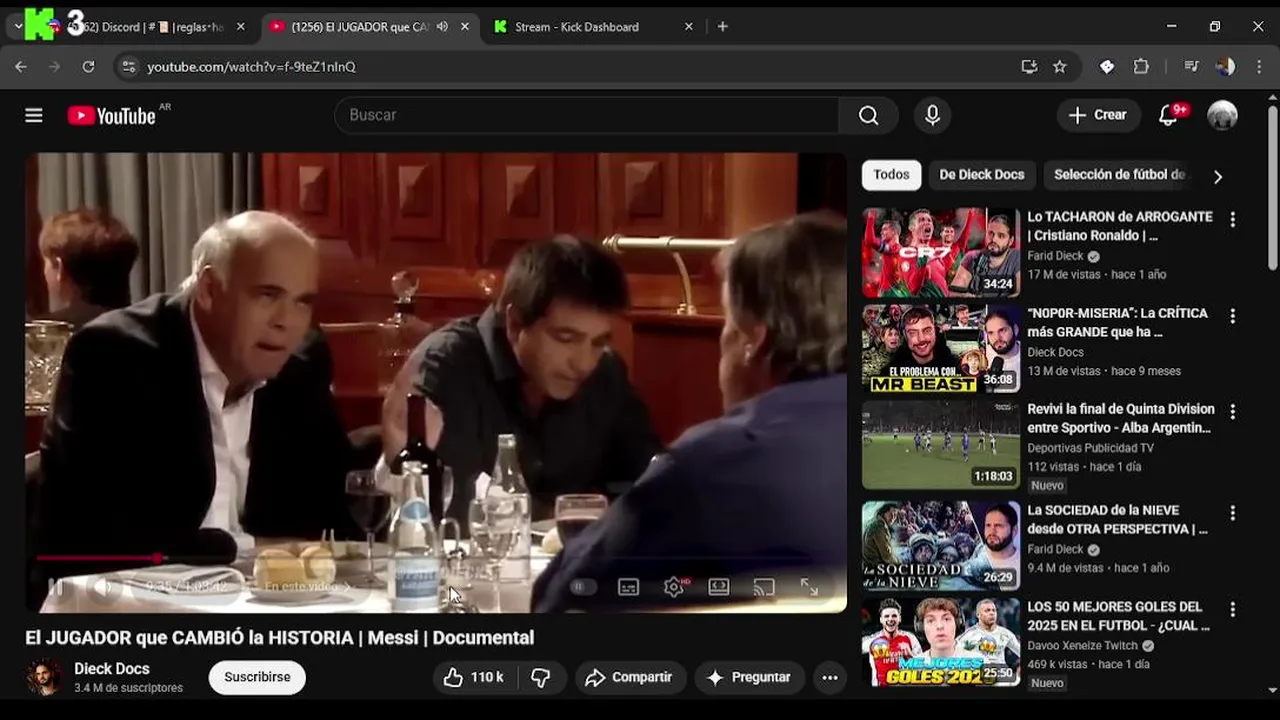Expand 'En este video' chapters
Image resolution: width=1280 pixels, height=720 pixels.
(x=308, y=587)
